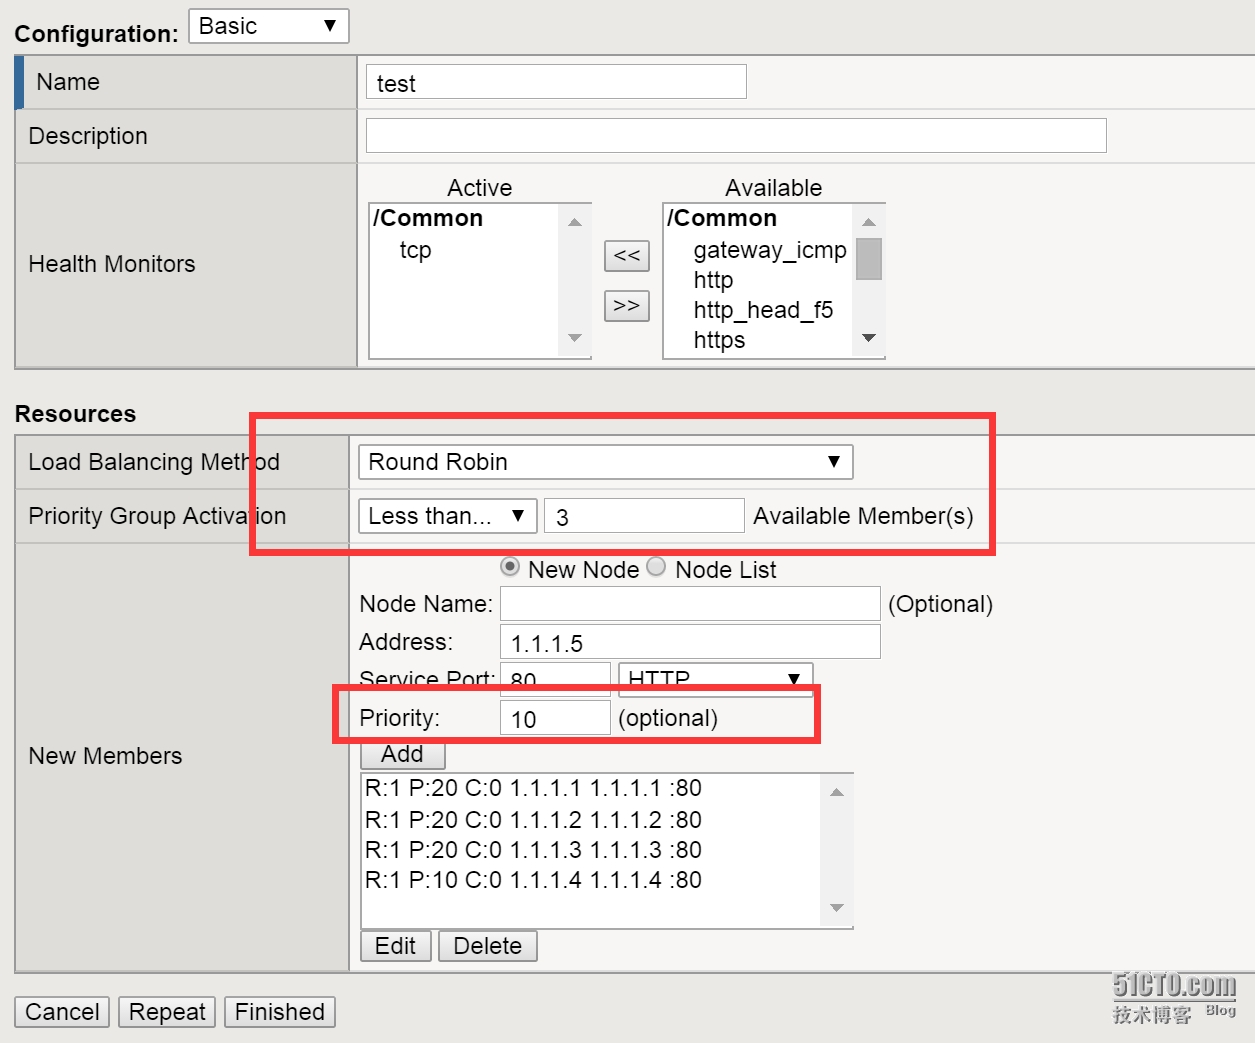1255x1043 pixels.
Task: Open the Less than... priority activation dropdown
Action: click(447, 516)
